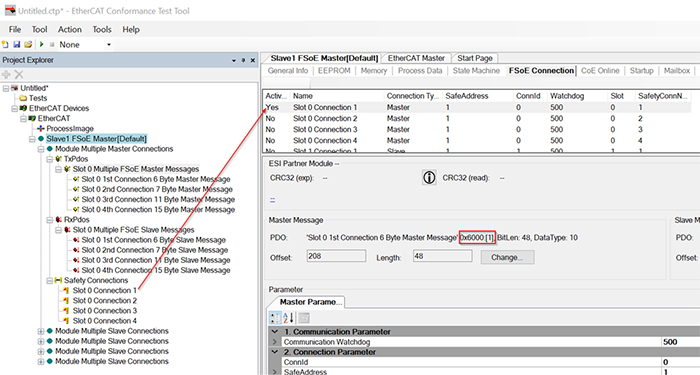Viewport: 700px width, 375px height.
Task: Click the Watchdog column header
Action: click(578, 96)
